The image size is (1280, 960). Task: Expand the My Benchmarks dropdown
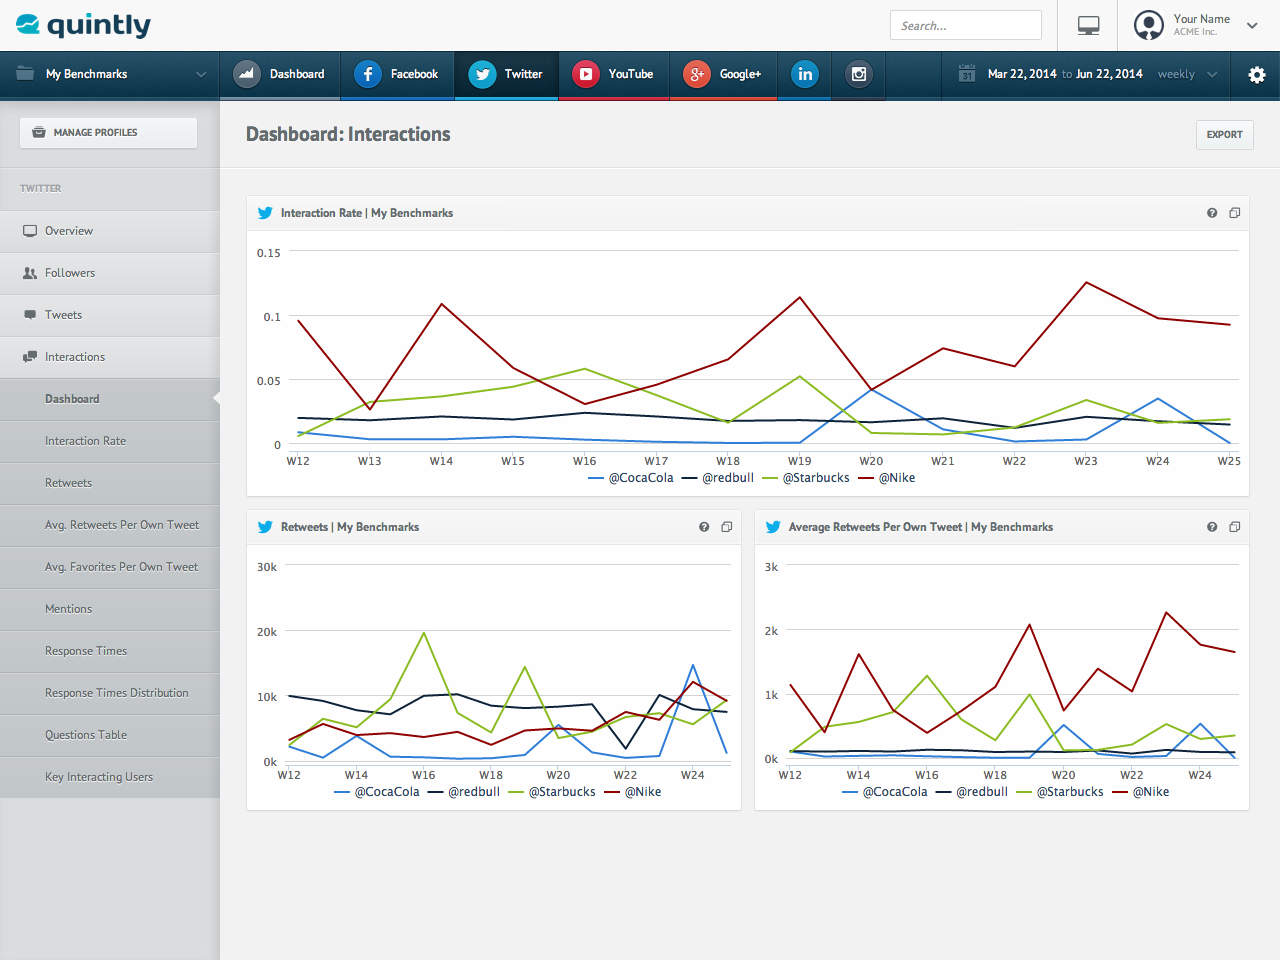click(108, 74)
